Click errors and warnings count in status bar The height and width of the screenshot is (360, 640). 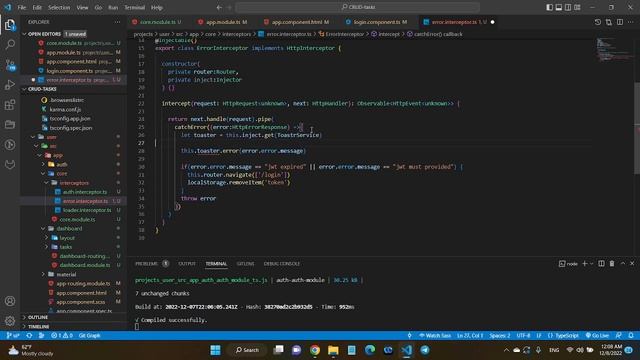[62, 336]
